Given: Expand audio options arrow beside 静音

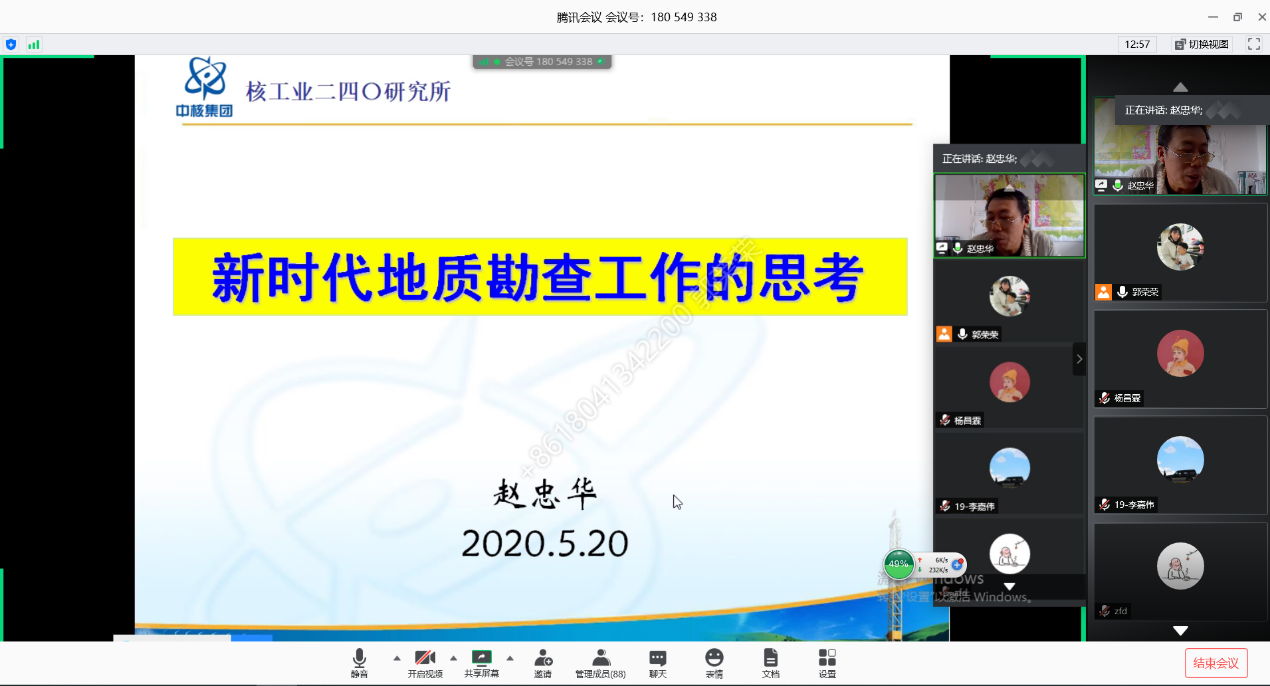Looking at the screenshot, I should (x=397, y=658).
